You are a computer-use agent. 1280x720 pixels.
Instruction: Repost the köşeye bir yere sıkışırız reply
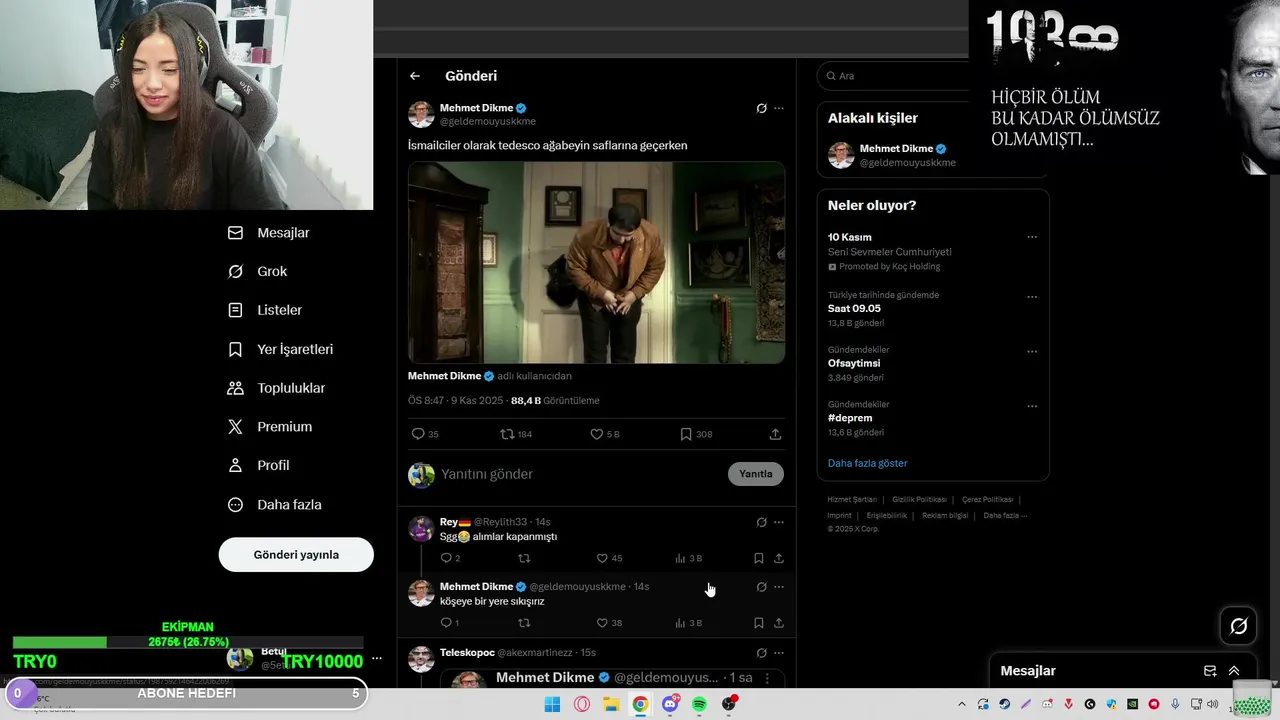pos(524,623)
